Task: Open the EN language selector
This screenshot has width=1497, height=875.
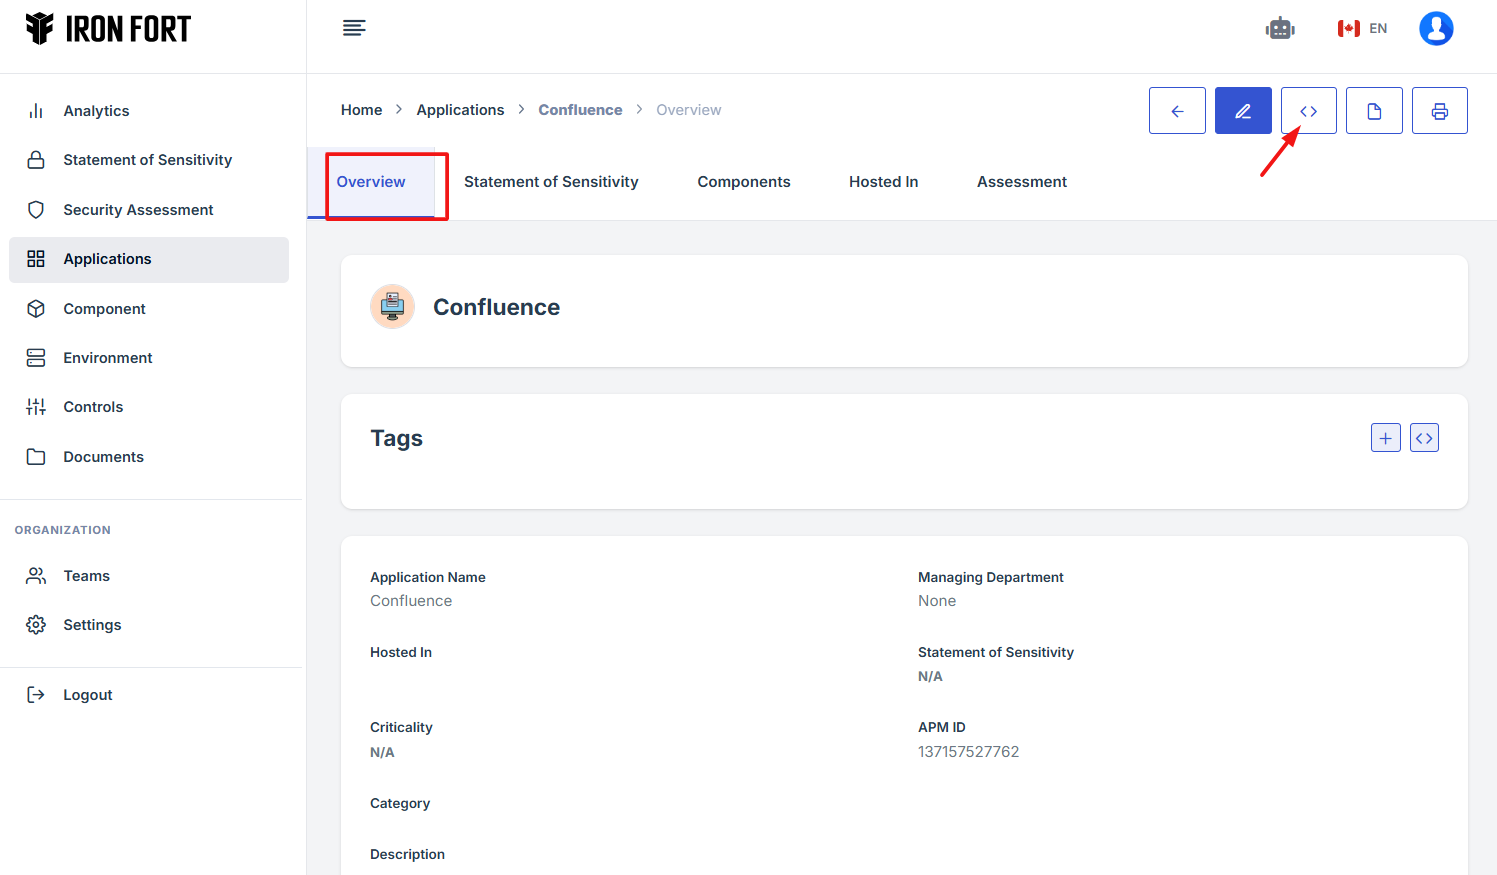Action: point(1363,29)
